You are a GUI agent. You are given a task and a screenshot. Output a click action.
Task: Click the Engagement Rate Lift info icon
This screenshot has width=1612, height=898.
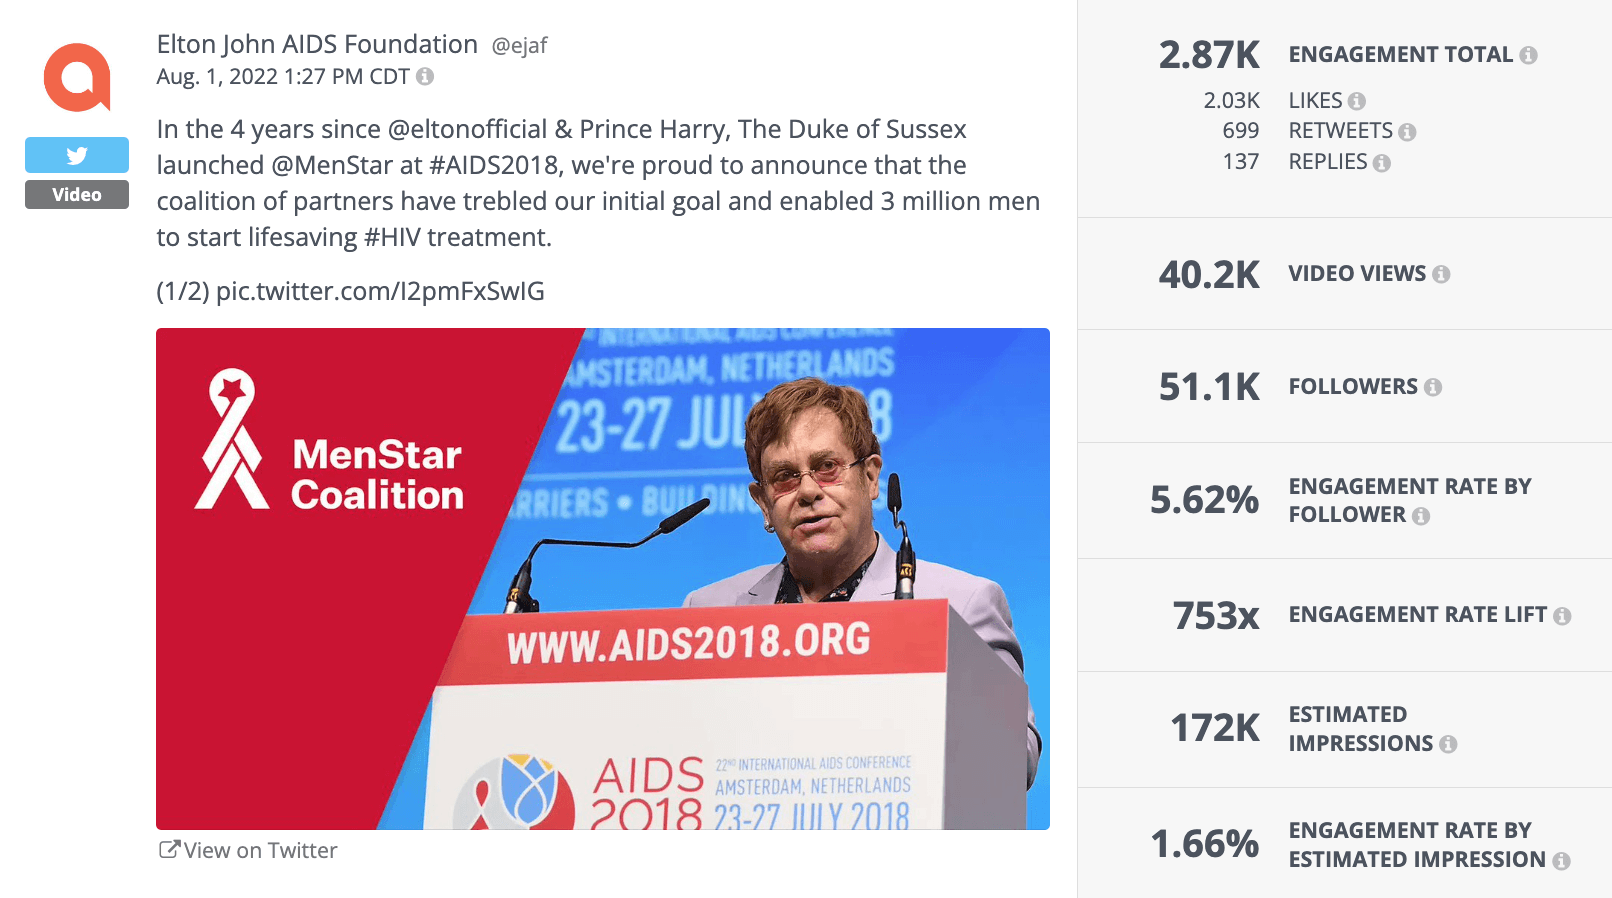[1562, 616]
